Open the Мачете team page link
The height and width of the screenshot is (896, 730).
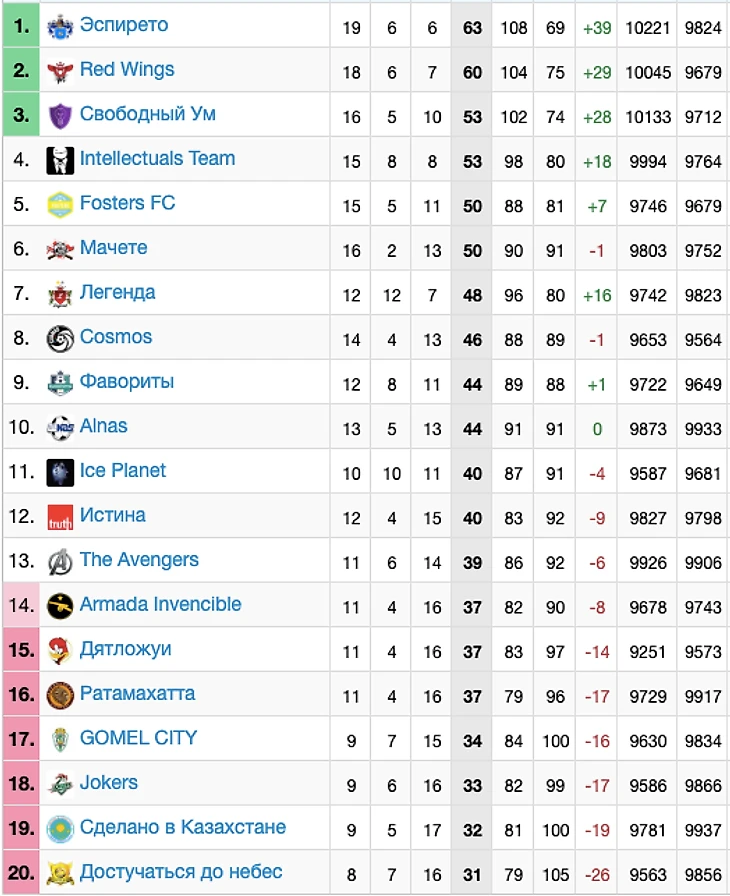click(113, 247)
